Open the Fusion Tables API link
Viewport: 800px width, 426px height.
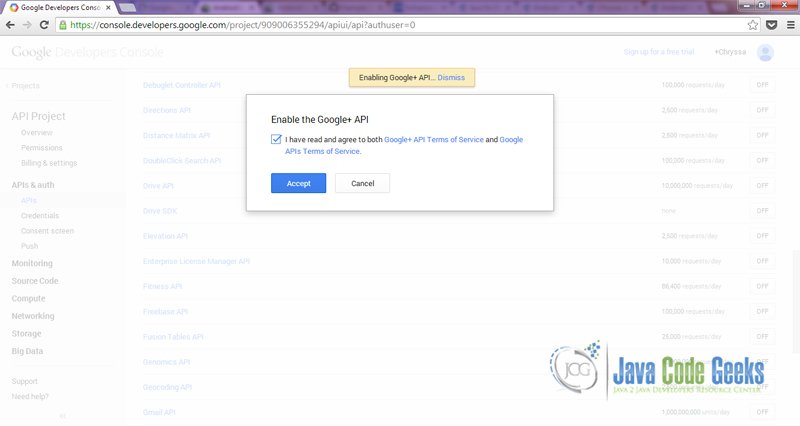173,337
